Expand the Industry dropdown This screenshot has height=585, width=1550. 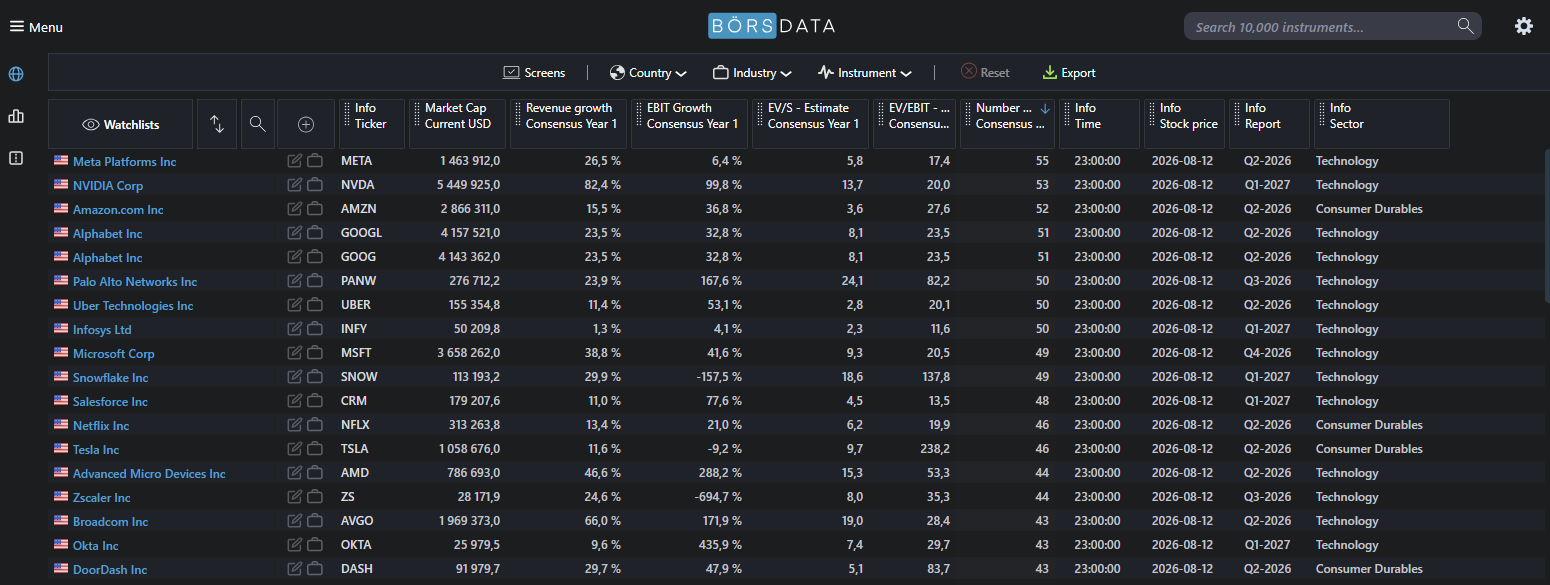[x=752, y=73]
